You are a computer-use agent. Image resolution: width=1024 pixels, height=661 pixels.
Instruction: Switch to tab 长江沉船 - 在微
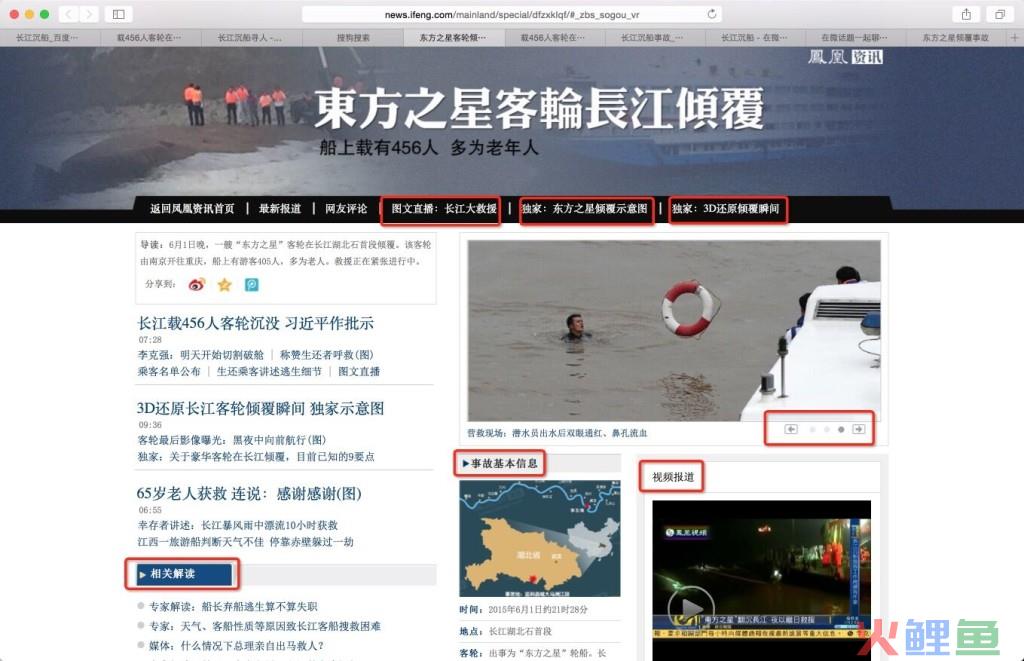(754, 38)
